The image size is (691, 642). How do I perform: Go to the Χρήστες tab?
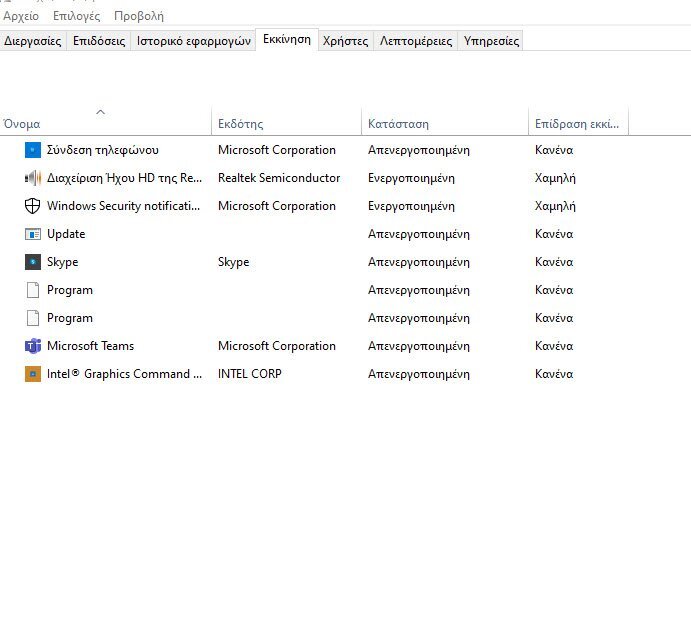click(x=346, y=41)
